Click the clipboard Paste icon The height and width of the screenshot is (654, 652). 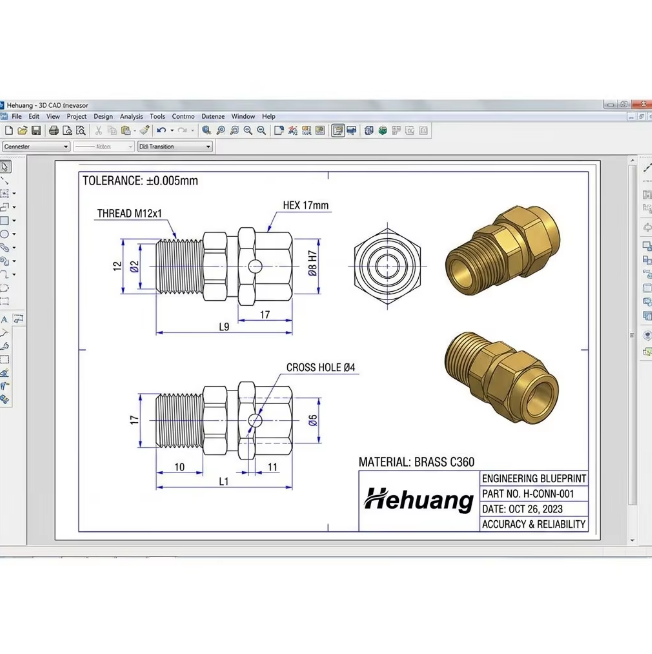click(126, 131)
